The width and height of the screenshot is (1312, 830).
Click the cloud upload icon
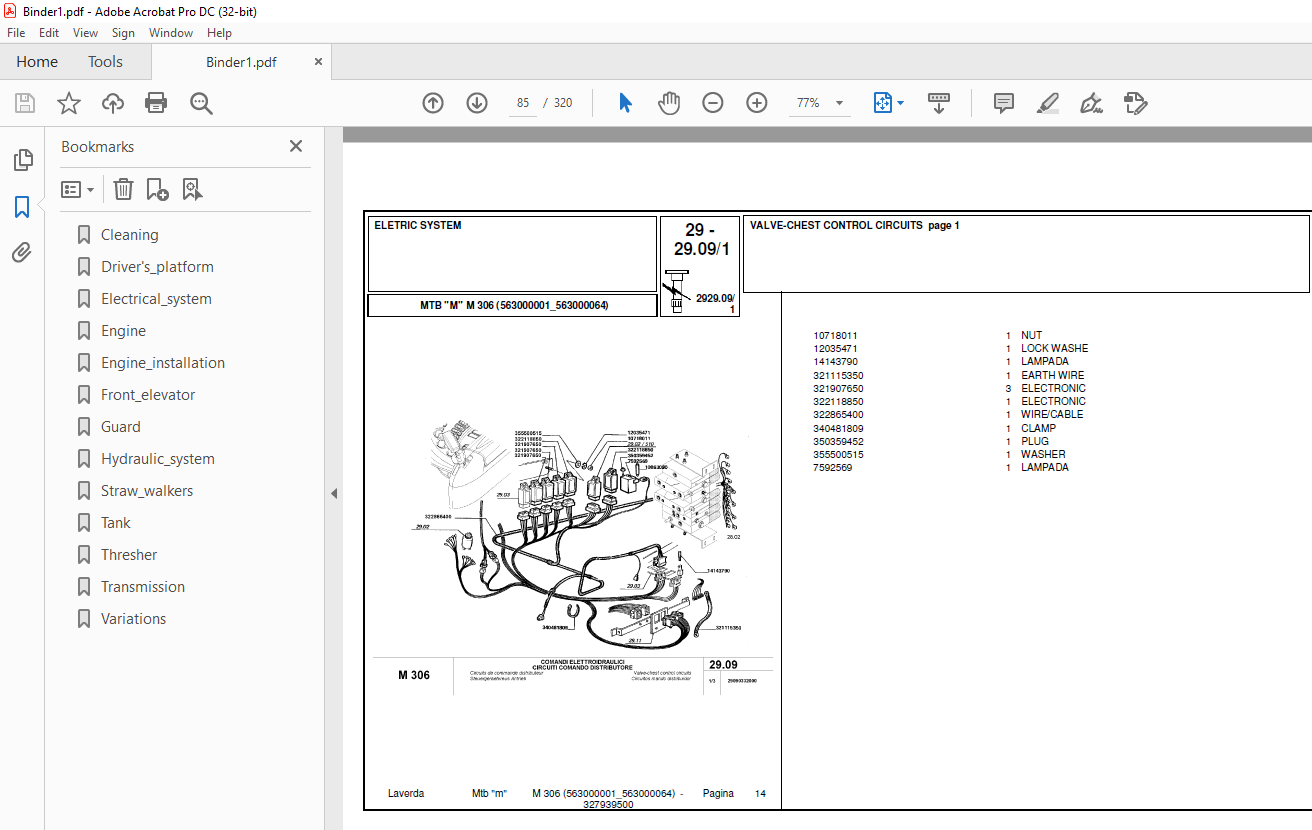click(x=113, y=103)
